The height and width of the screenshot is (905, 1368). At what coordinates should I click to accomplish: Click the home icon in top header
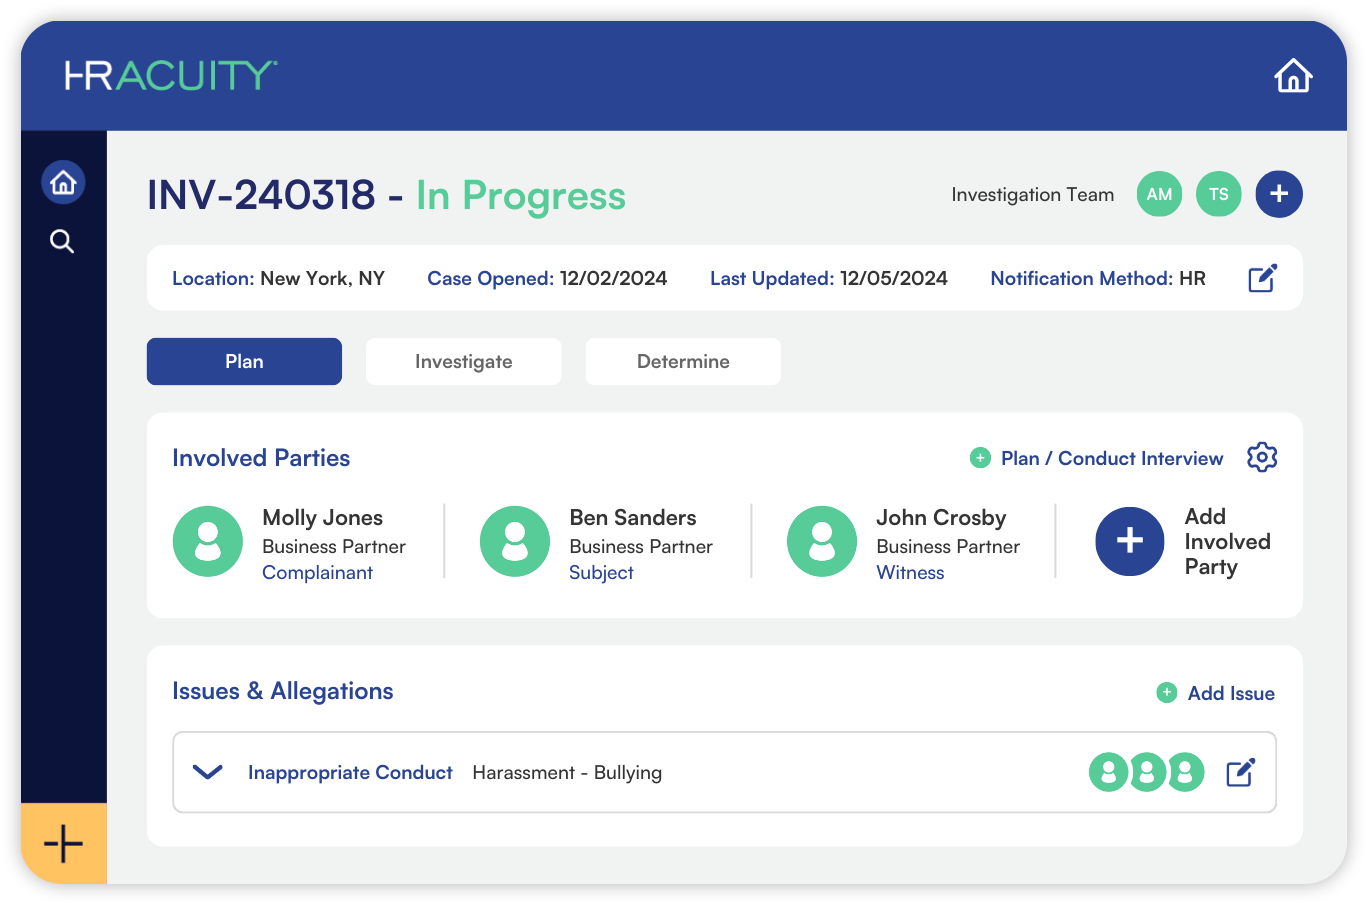(x=1292, y=76)
